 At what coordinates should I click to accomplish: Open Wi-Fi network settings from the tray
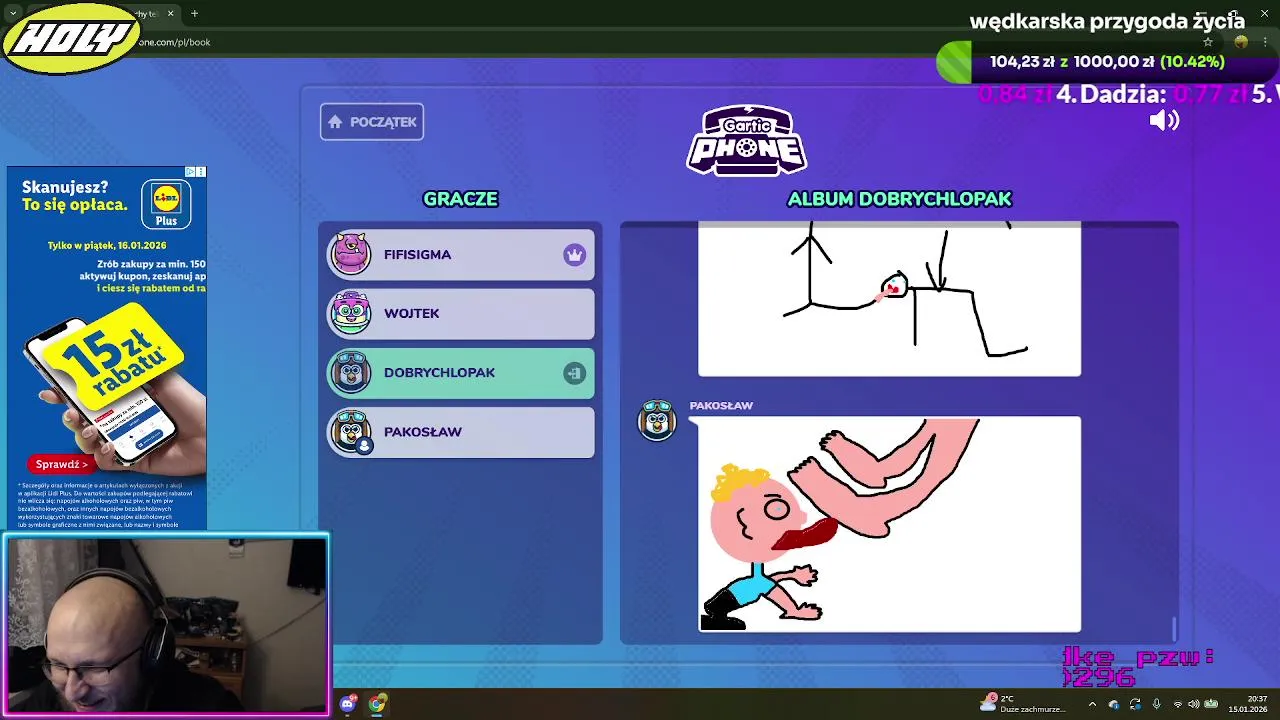[1177, 704]
